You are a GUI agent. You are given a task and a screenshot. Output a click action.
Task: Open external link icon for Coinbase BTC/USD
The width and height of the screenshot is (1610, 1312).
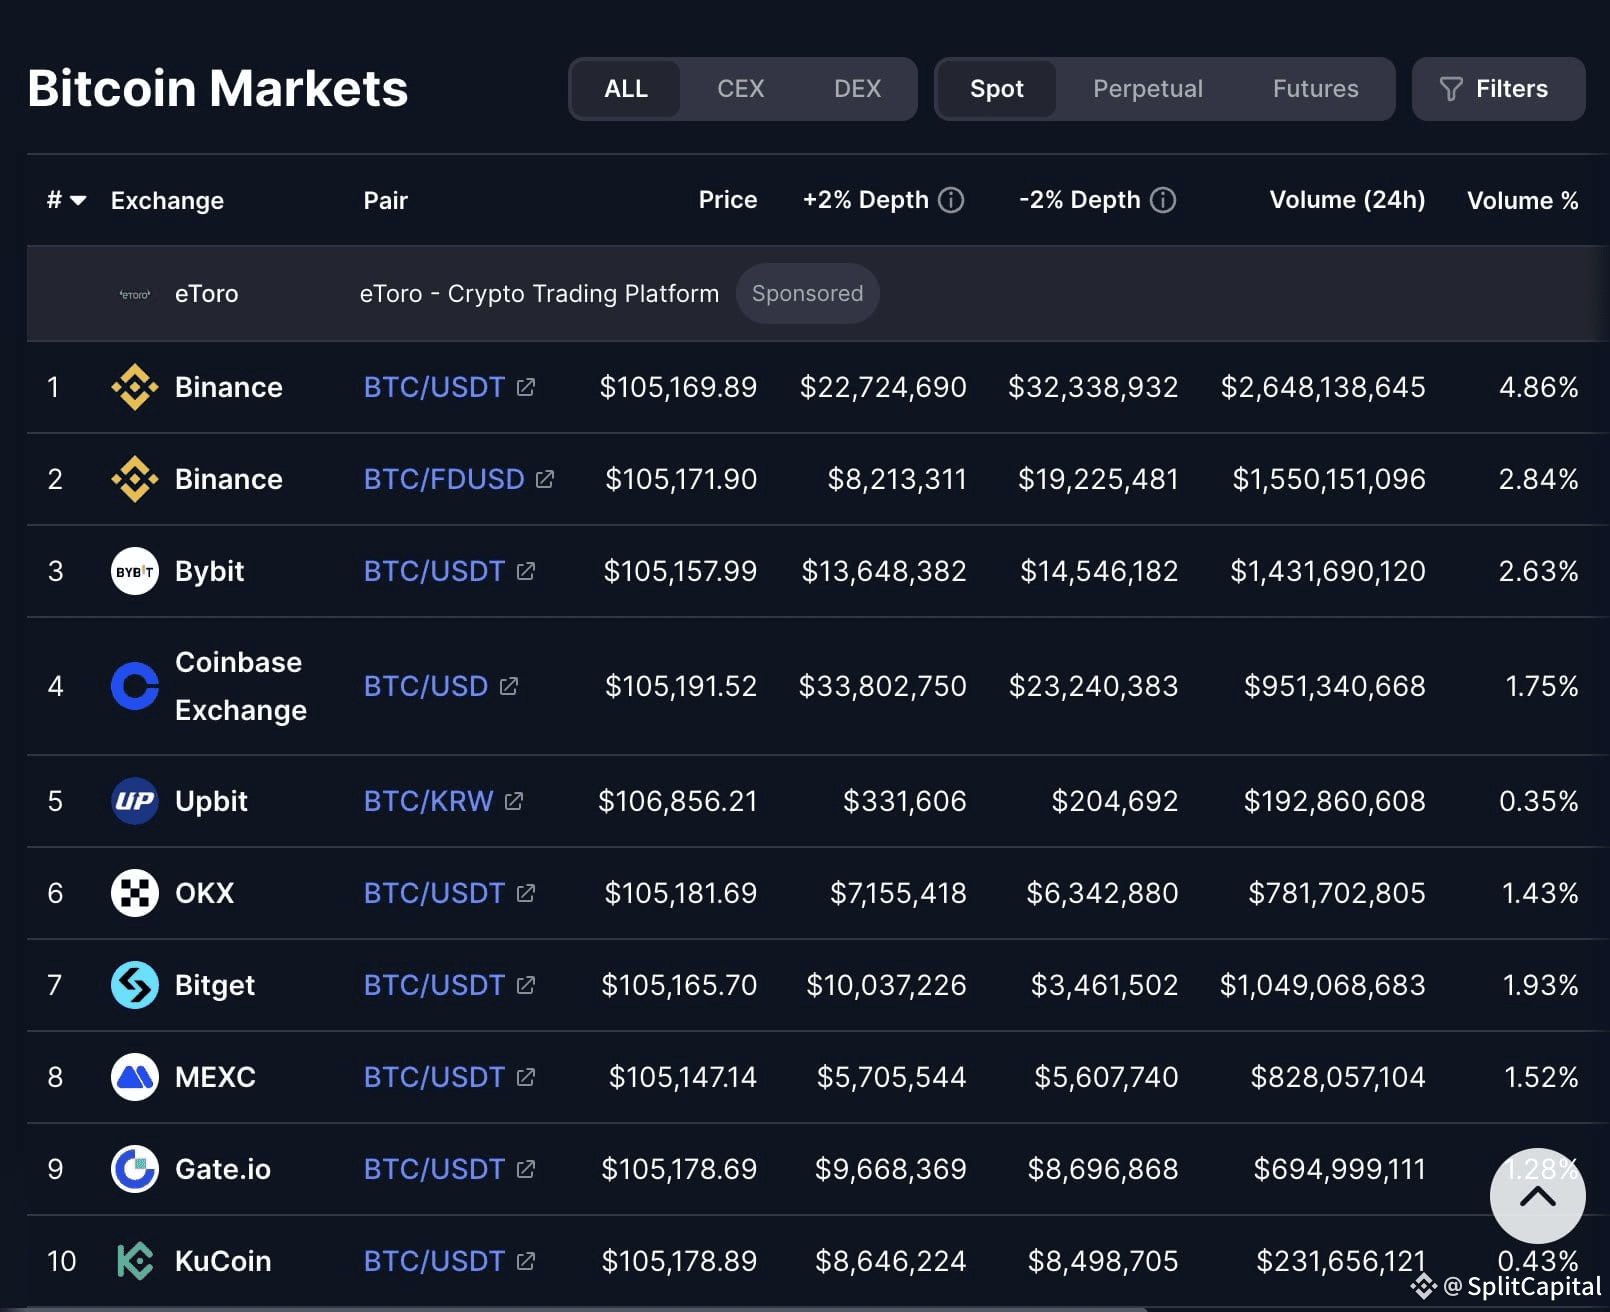coord(509,686)
